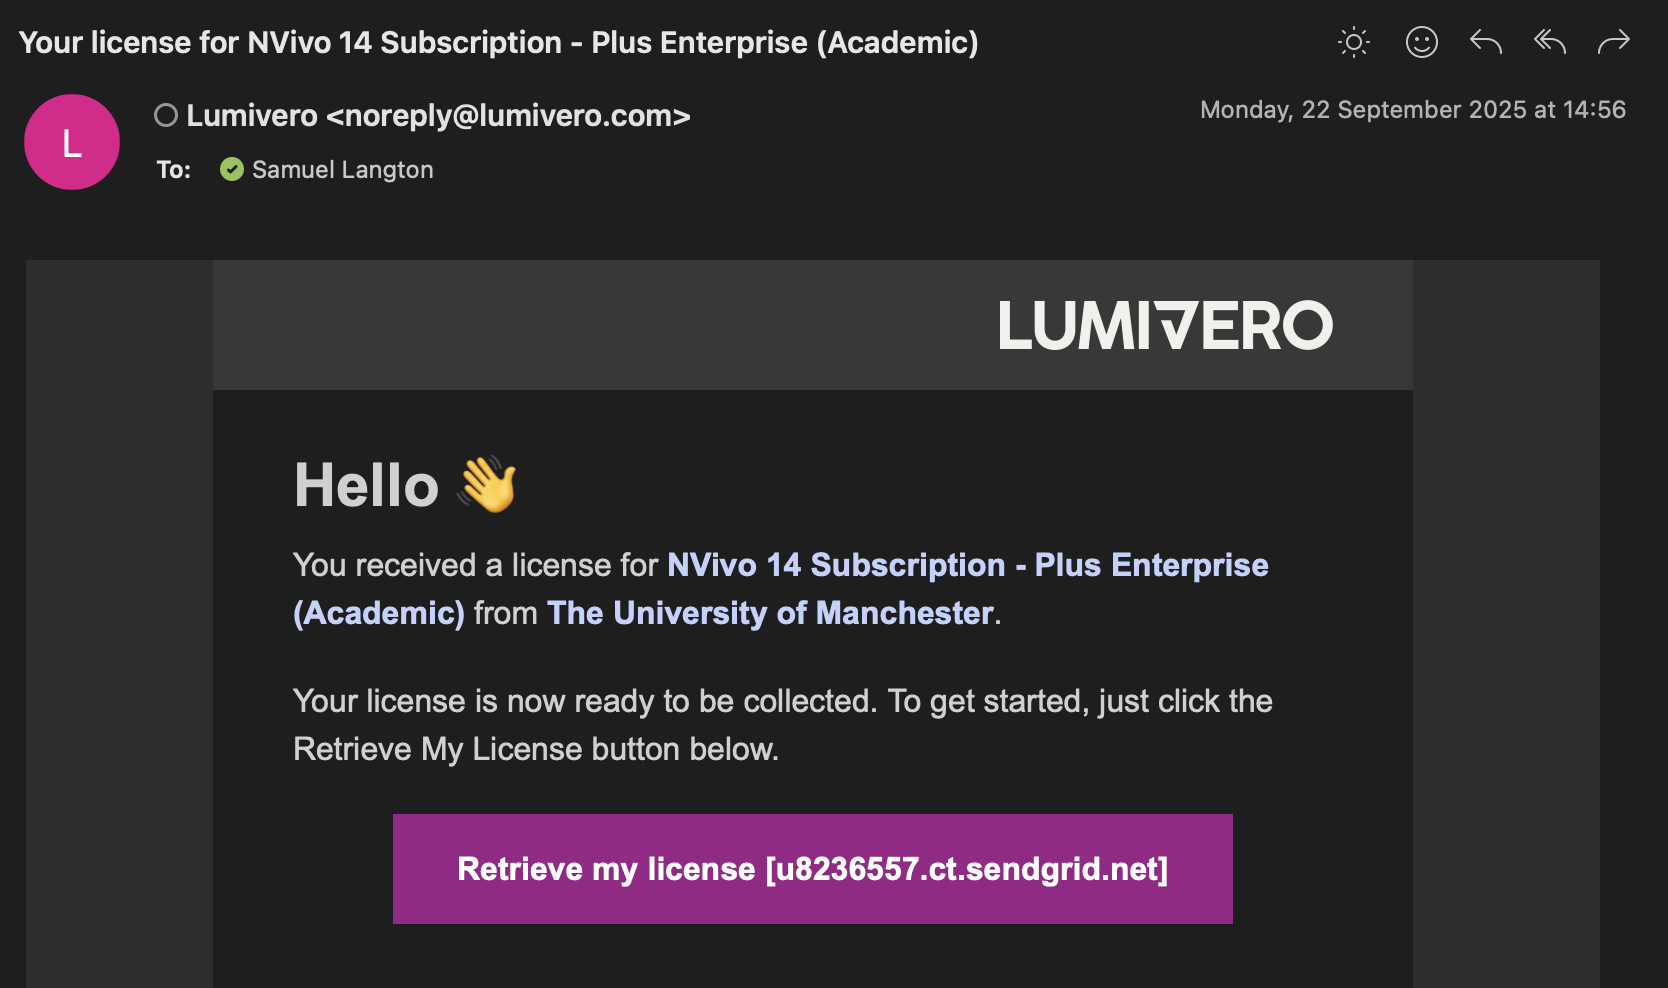Image resolution: width=1668 pixels, height=988 pixels.
Task: Open the emoji reaction picker
Action: click(x=1421, y=42)
